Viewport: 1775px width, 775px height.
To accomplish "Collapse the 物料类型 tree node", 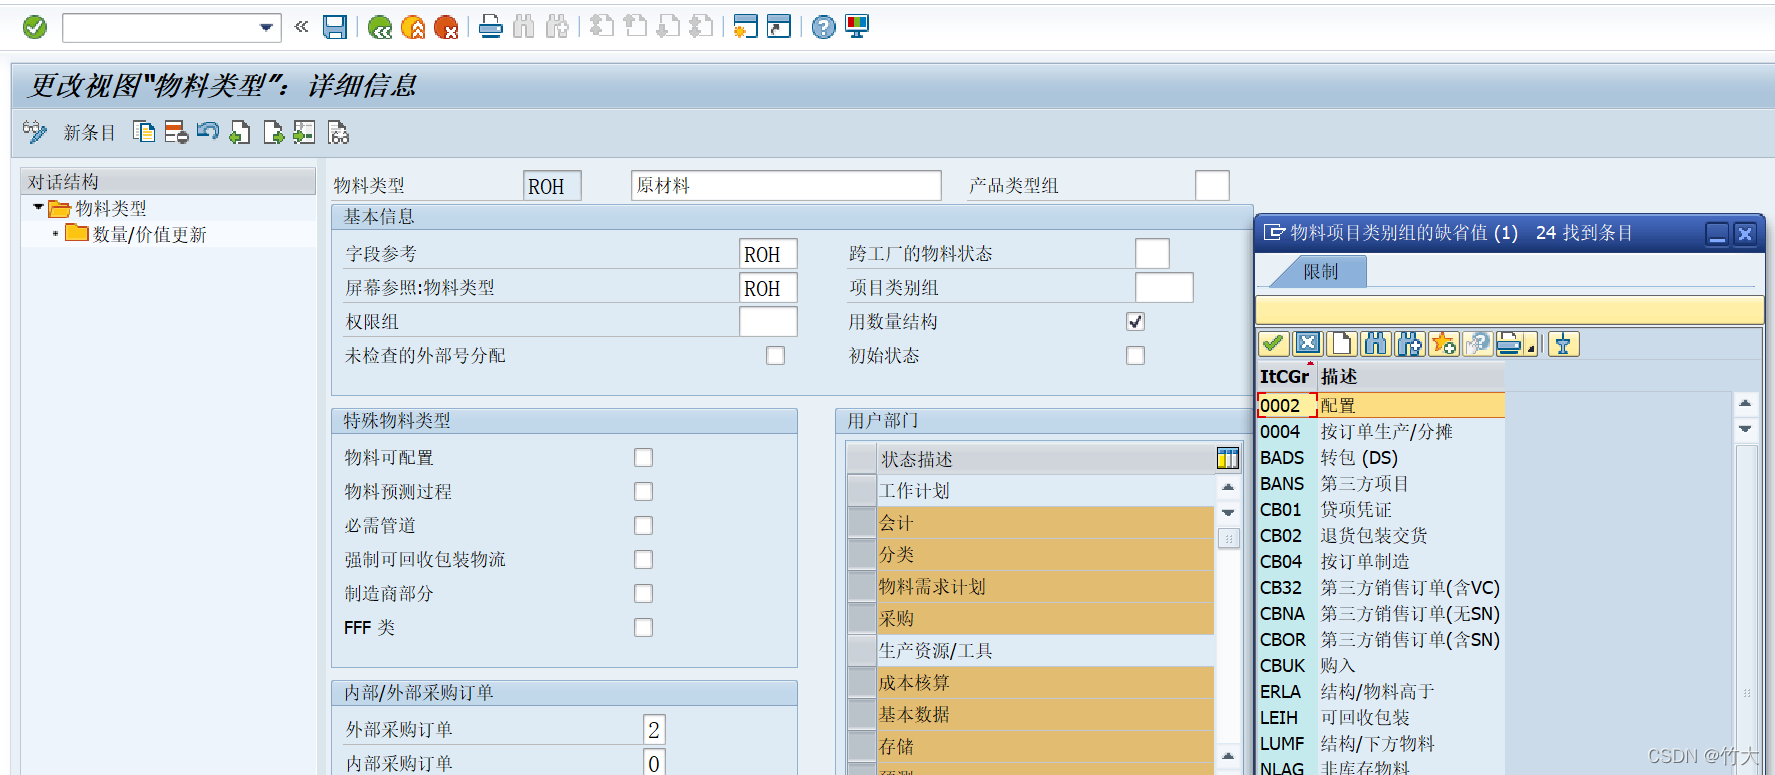I will (x=39, y=207).
